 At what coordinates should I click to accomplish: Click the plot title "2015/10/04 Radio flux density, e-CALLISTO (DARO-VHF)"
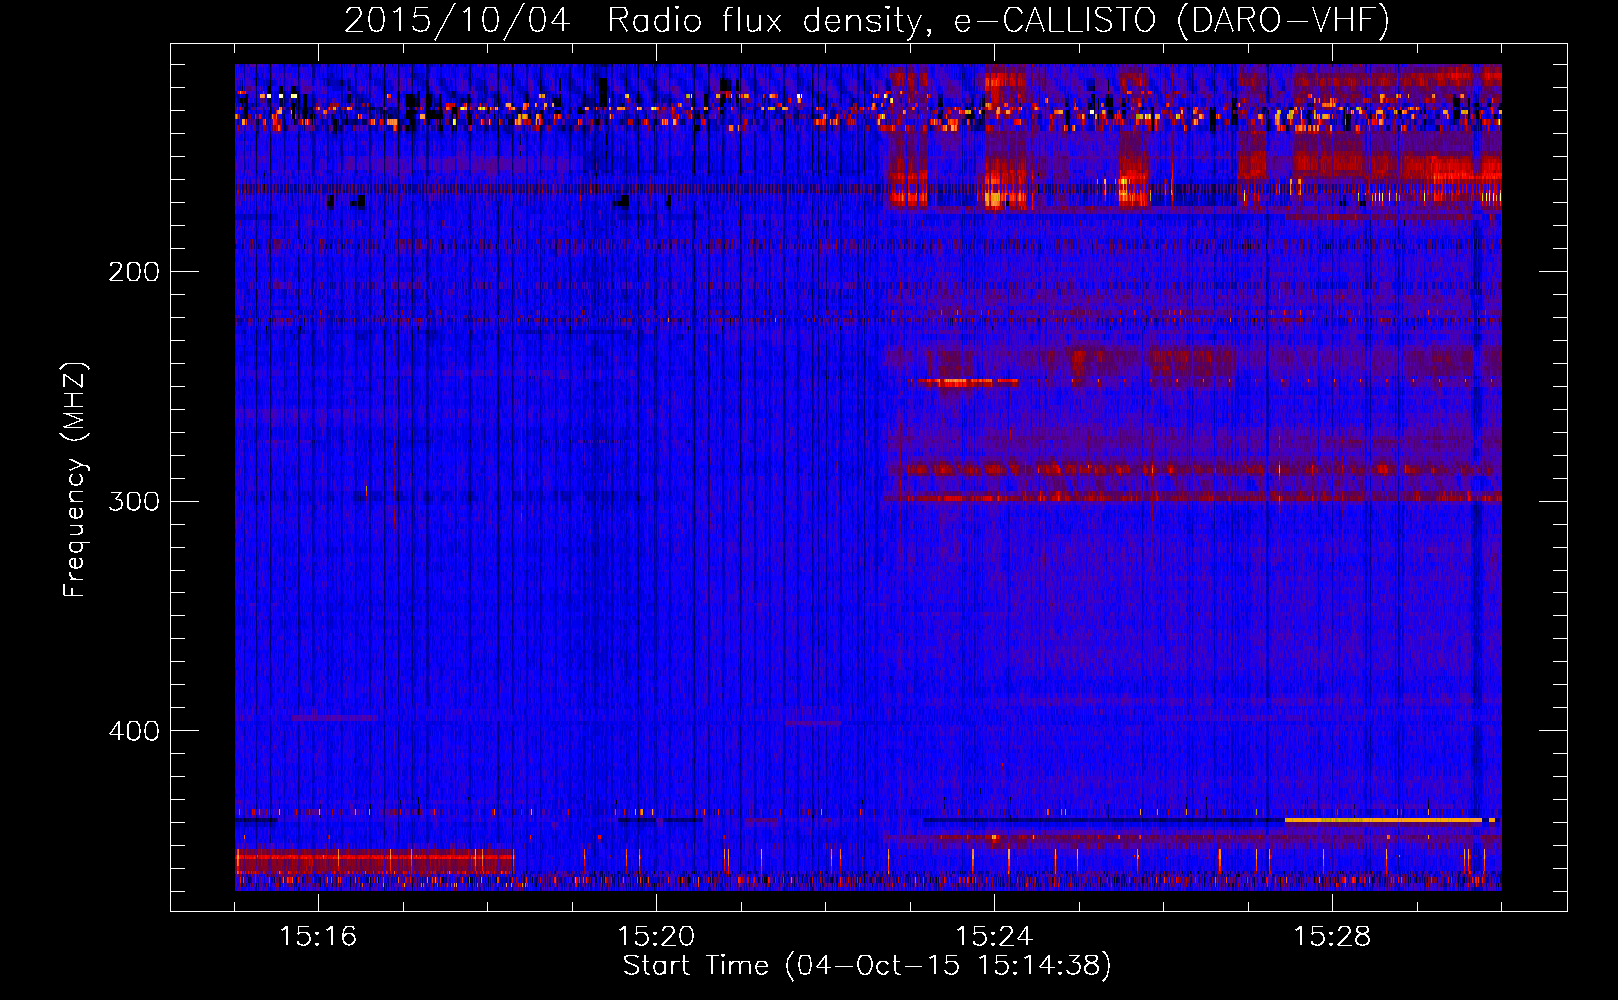click(867, 20)
